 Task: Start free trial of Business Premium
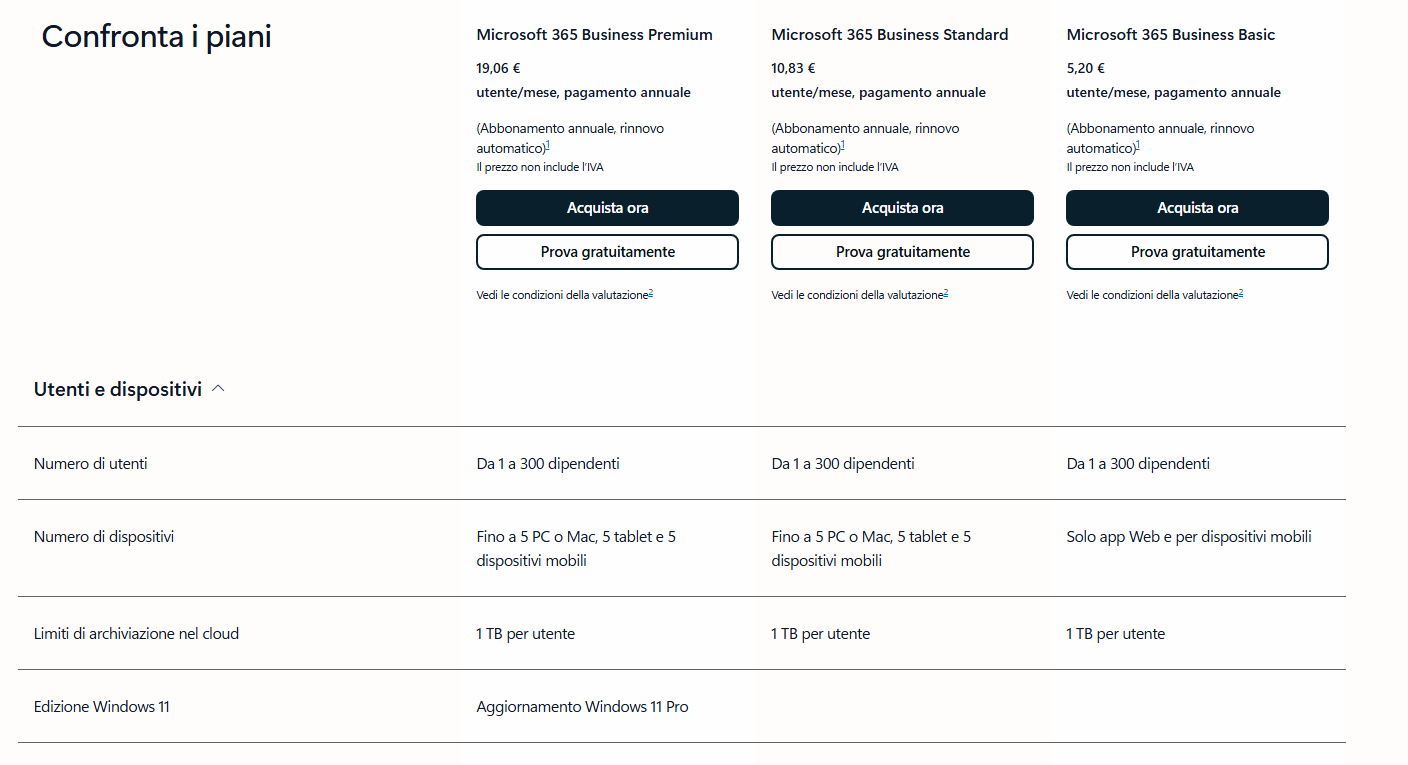click(x=607, y=252)
